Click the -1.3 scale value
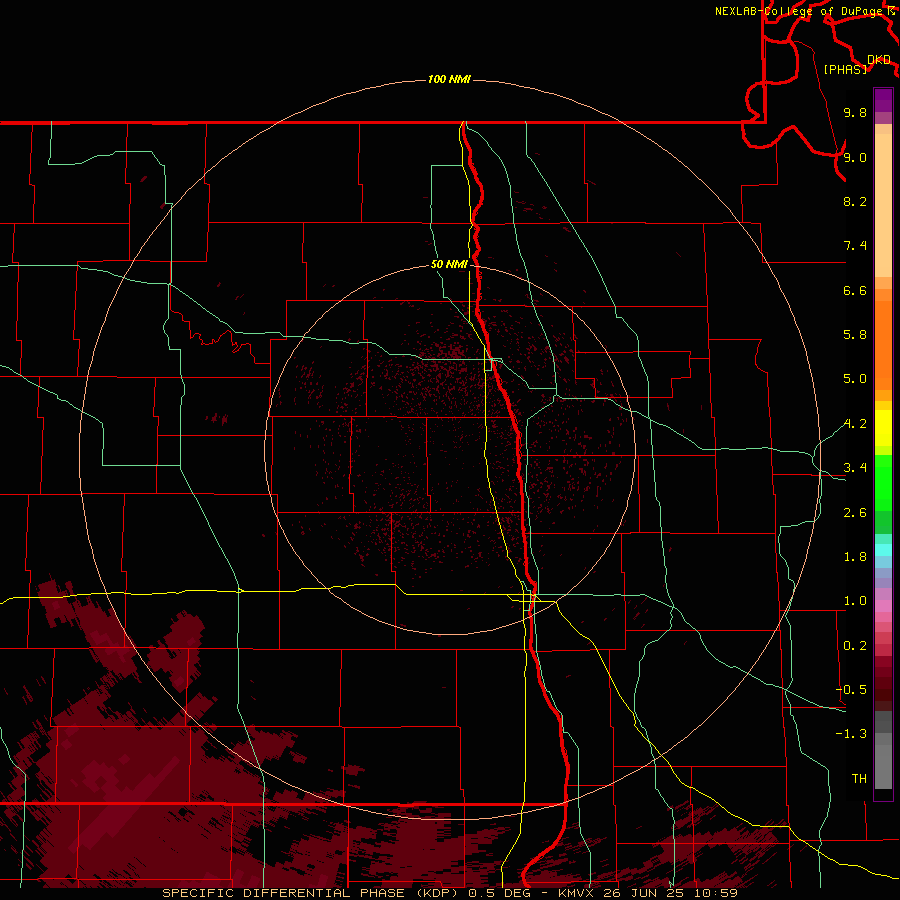The height and width of the screenshot is (900, 900). tap(851, 734)
